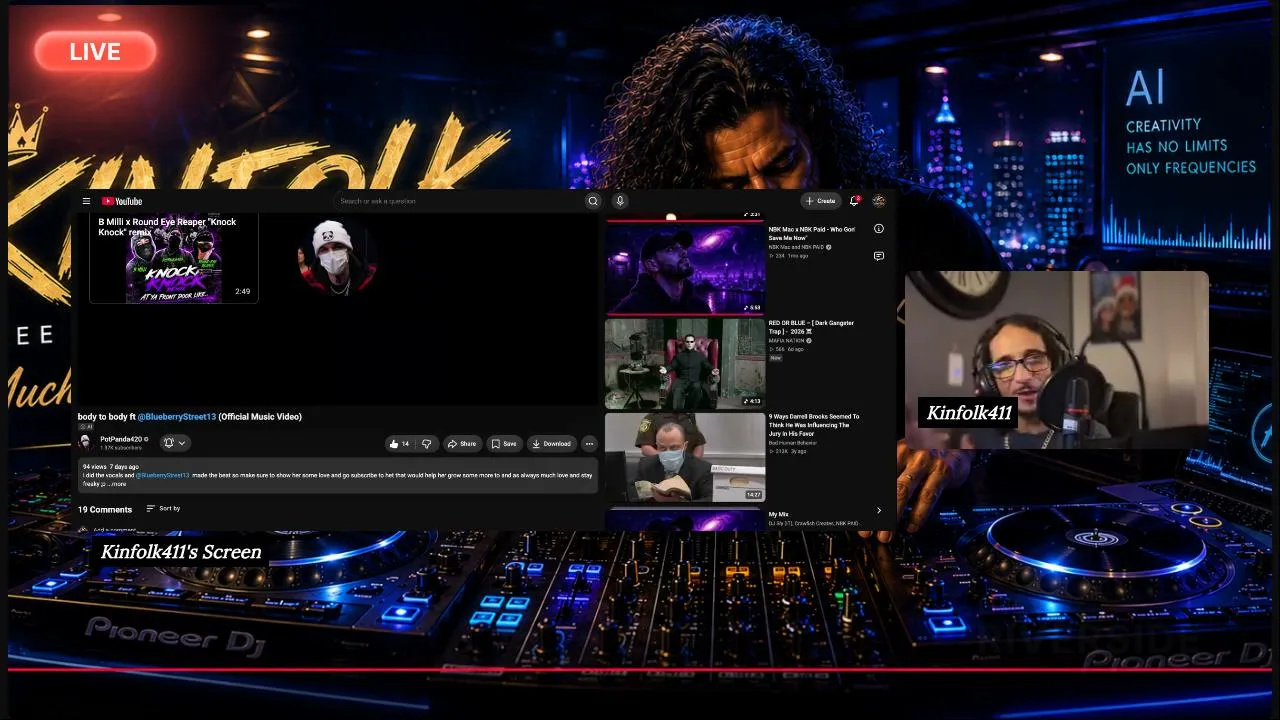Click "9 Ways Darrell Brooks Seemed To Think" title
Viewport: 1280px width, 720px height.
point(814,425)
